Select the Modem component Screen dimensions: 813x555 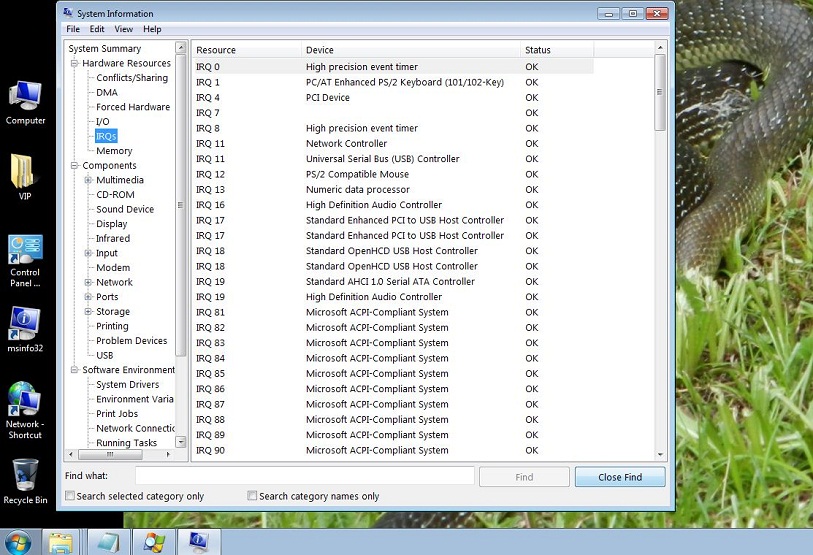pyautogui.click(x=113, y=268)
